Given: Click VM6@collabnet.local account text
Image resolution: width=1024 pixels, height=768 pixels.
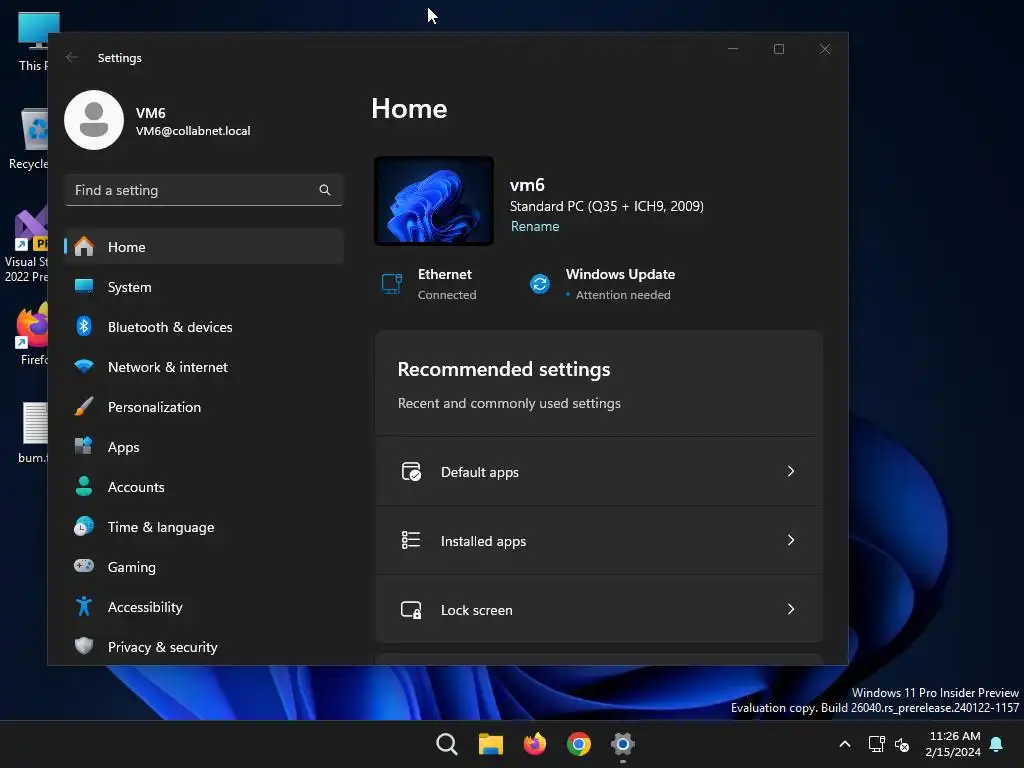Looking at the screenshot, I should [x=193, y=131].
